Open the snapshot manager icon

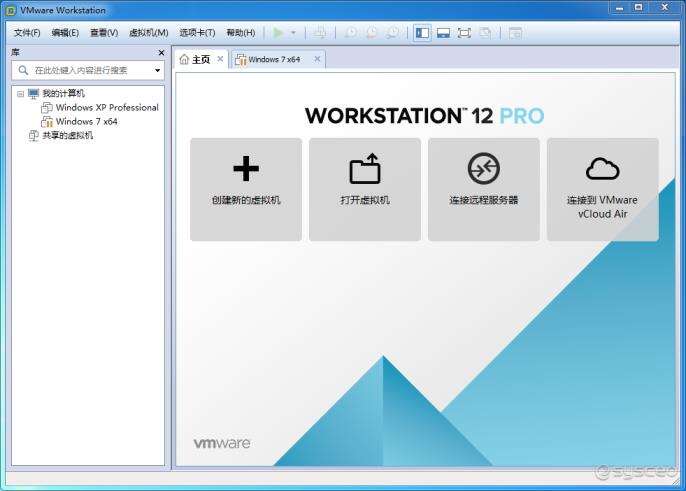coord(392,33)
